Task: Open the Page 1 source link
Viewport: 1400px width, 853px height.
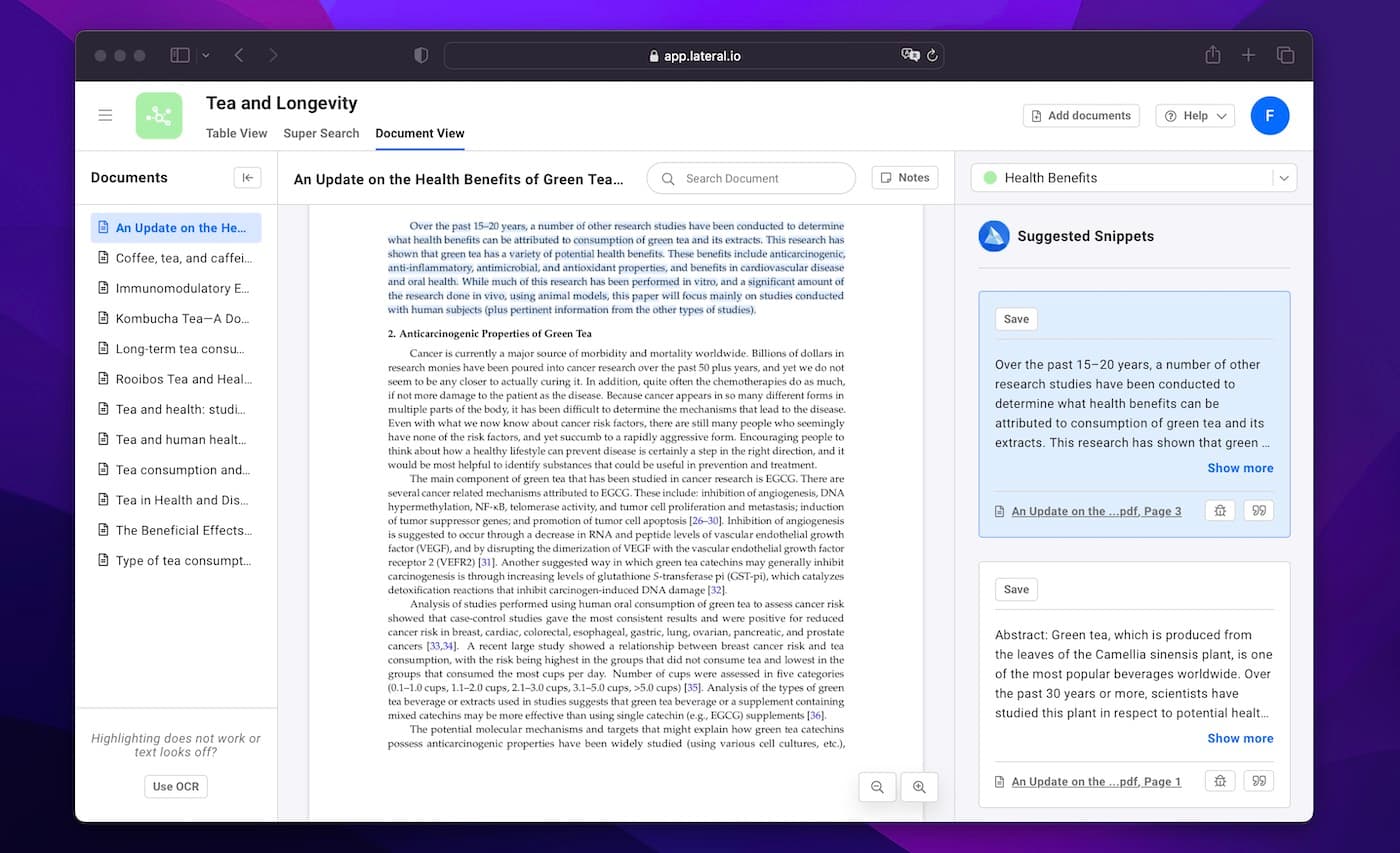Action: 1096,781
